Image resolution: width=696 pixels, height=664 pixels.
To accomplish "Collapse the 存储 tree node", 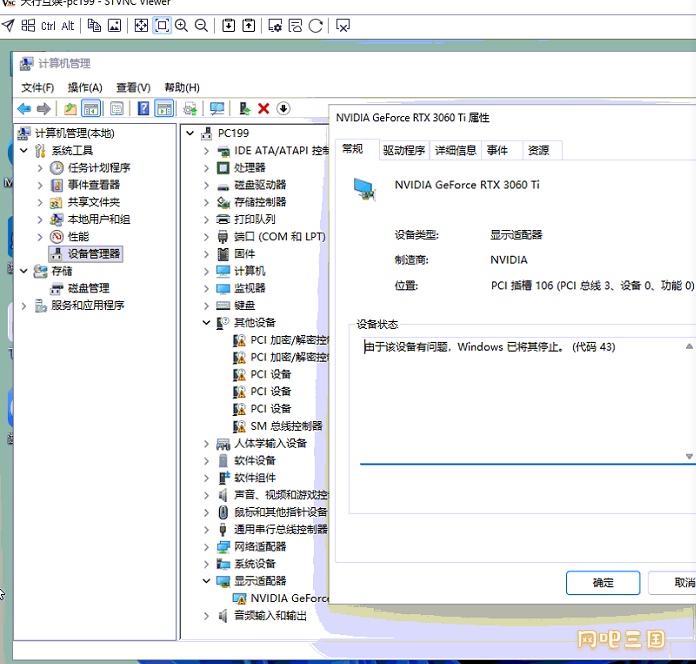I will (24, 271).
